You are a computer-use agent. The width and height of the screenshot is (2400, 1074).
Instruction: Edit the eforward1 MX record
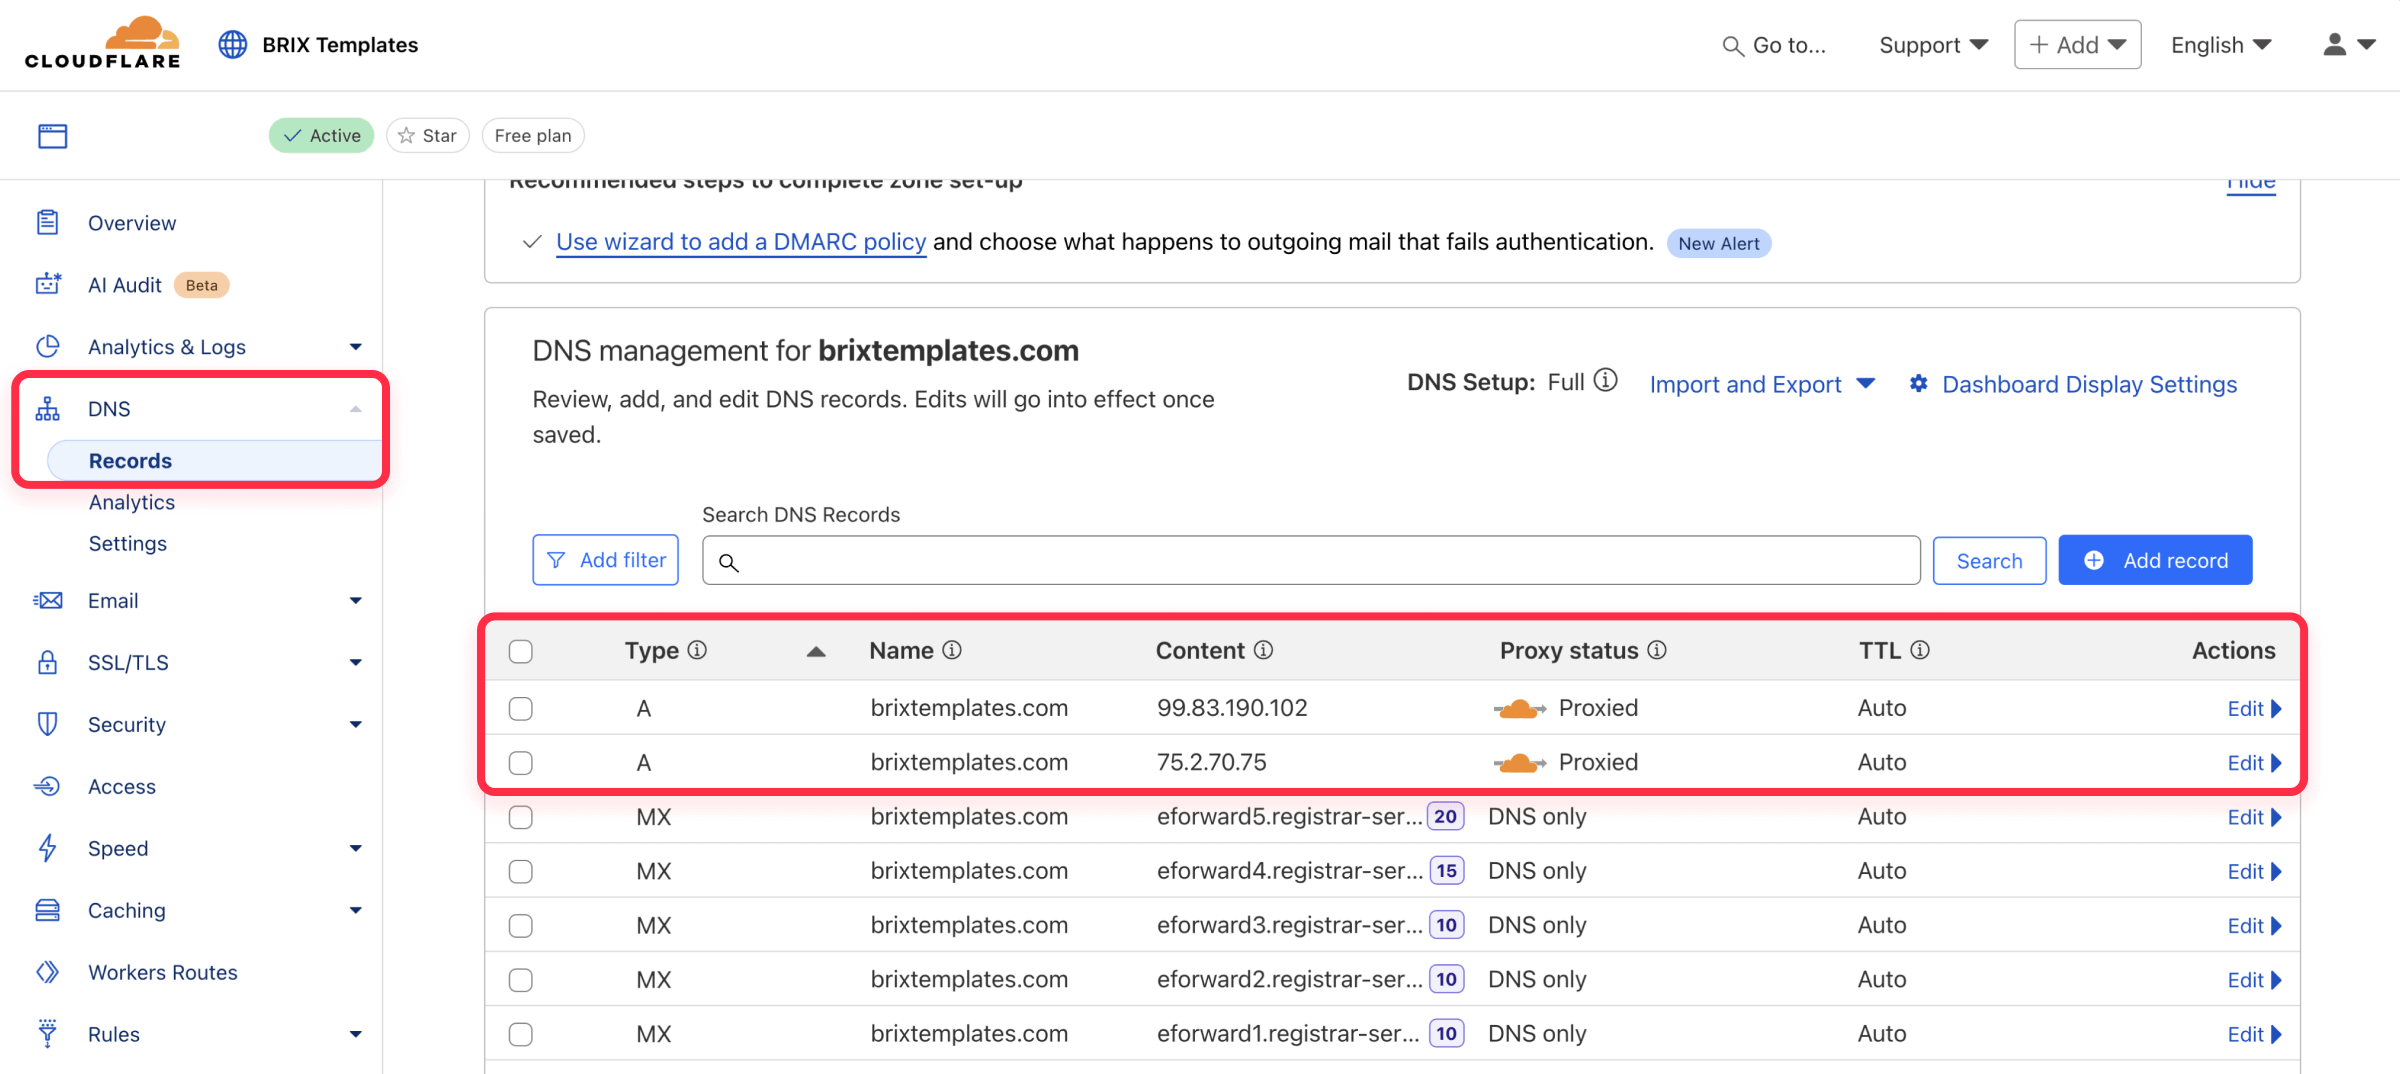click(2254, 1034)
